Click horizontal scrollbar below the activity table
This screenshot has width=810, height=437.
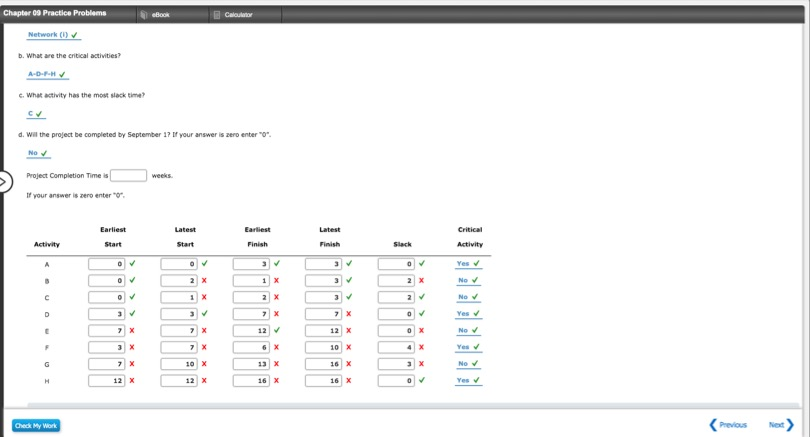click(413, 405)
